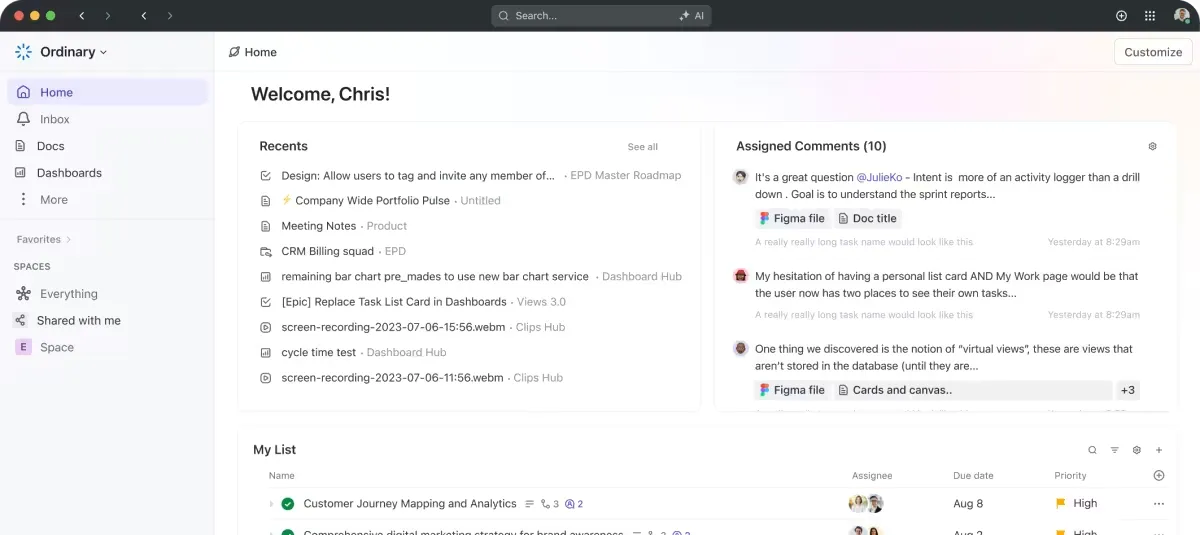Go back with the first left arrow in the title bar
This screenshot has width=1200, height=535.
[x=82, y=16]
